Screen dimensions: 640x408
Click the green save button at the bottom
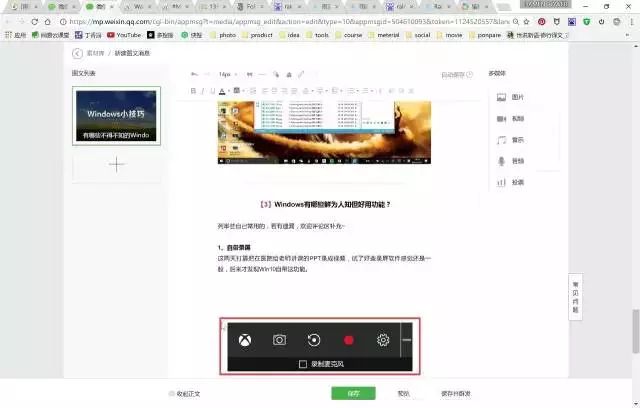point(353,394)
